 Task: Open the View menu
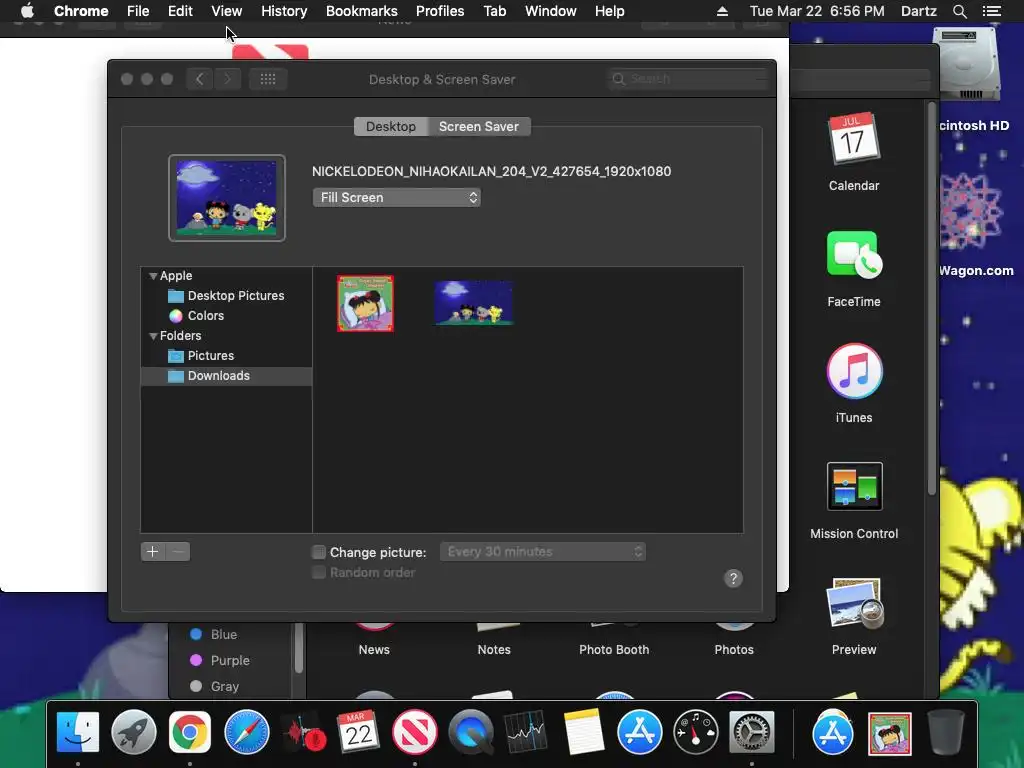(227, 11)
